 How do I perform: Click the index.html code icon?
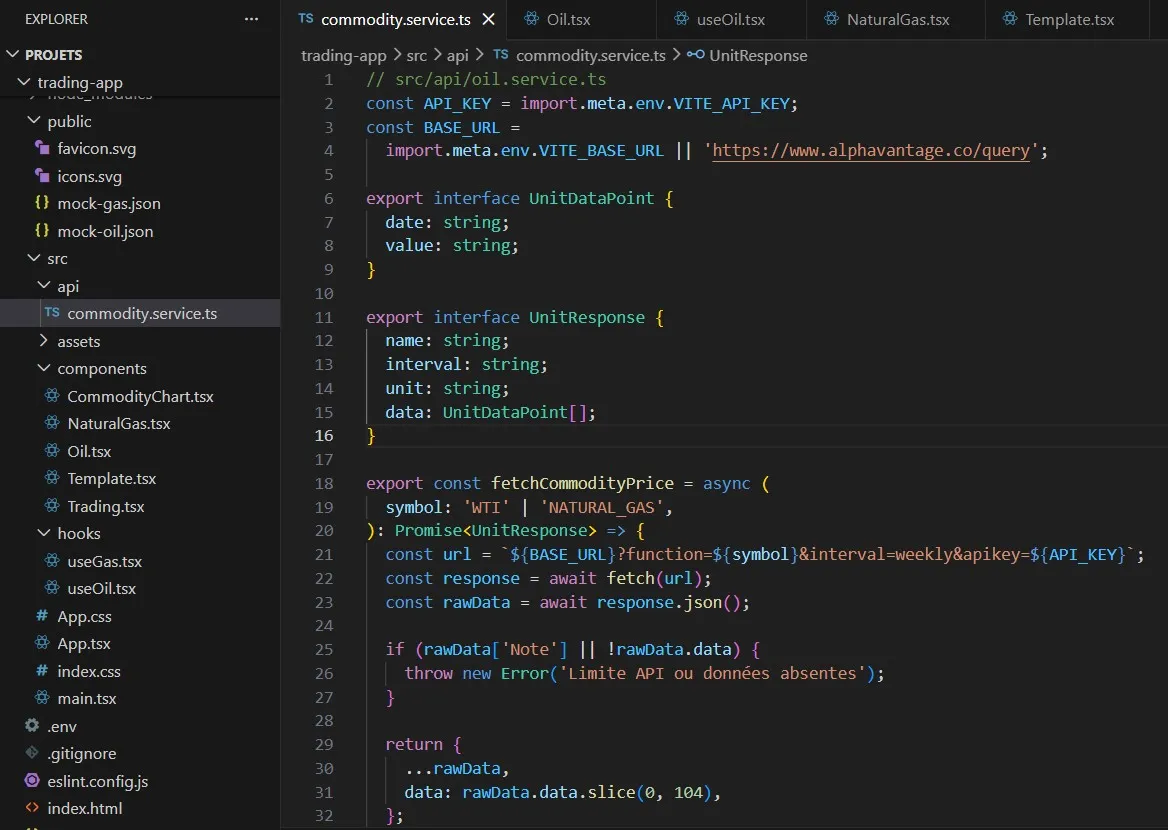(32, 808)
